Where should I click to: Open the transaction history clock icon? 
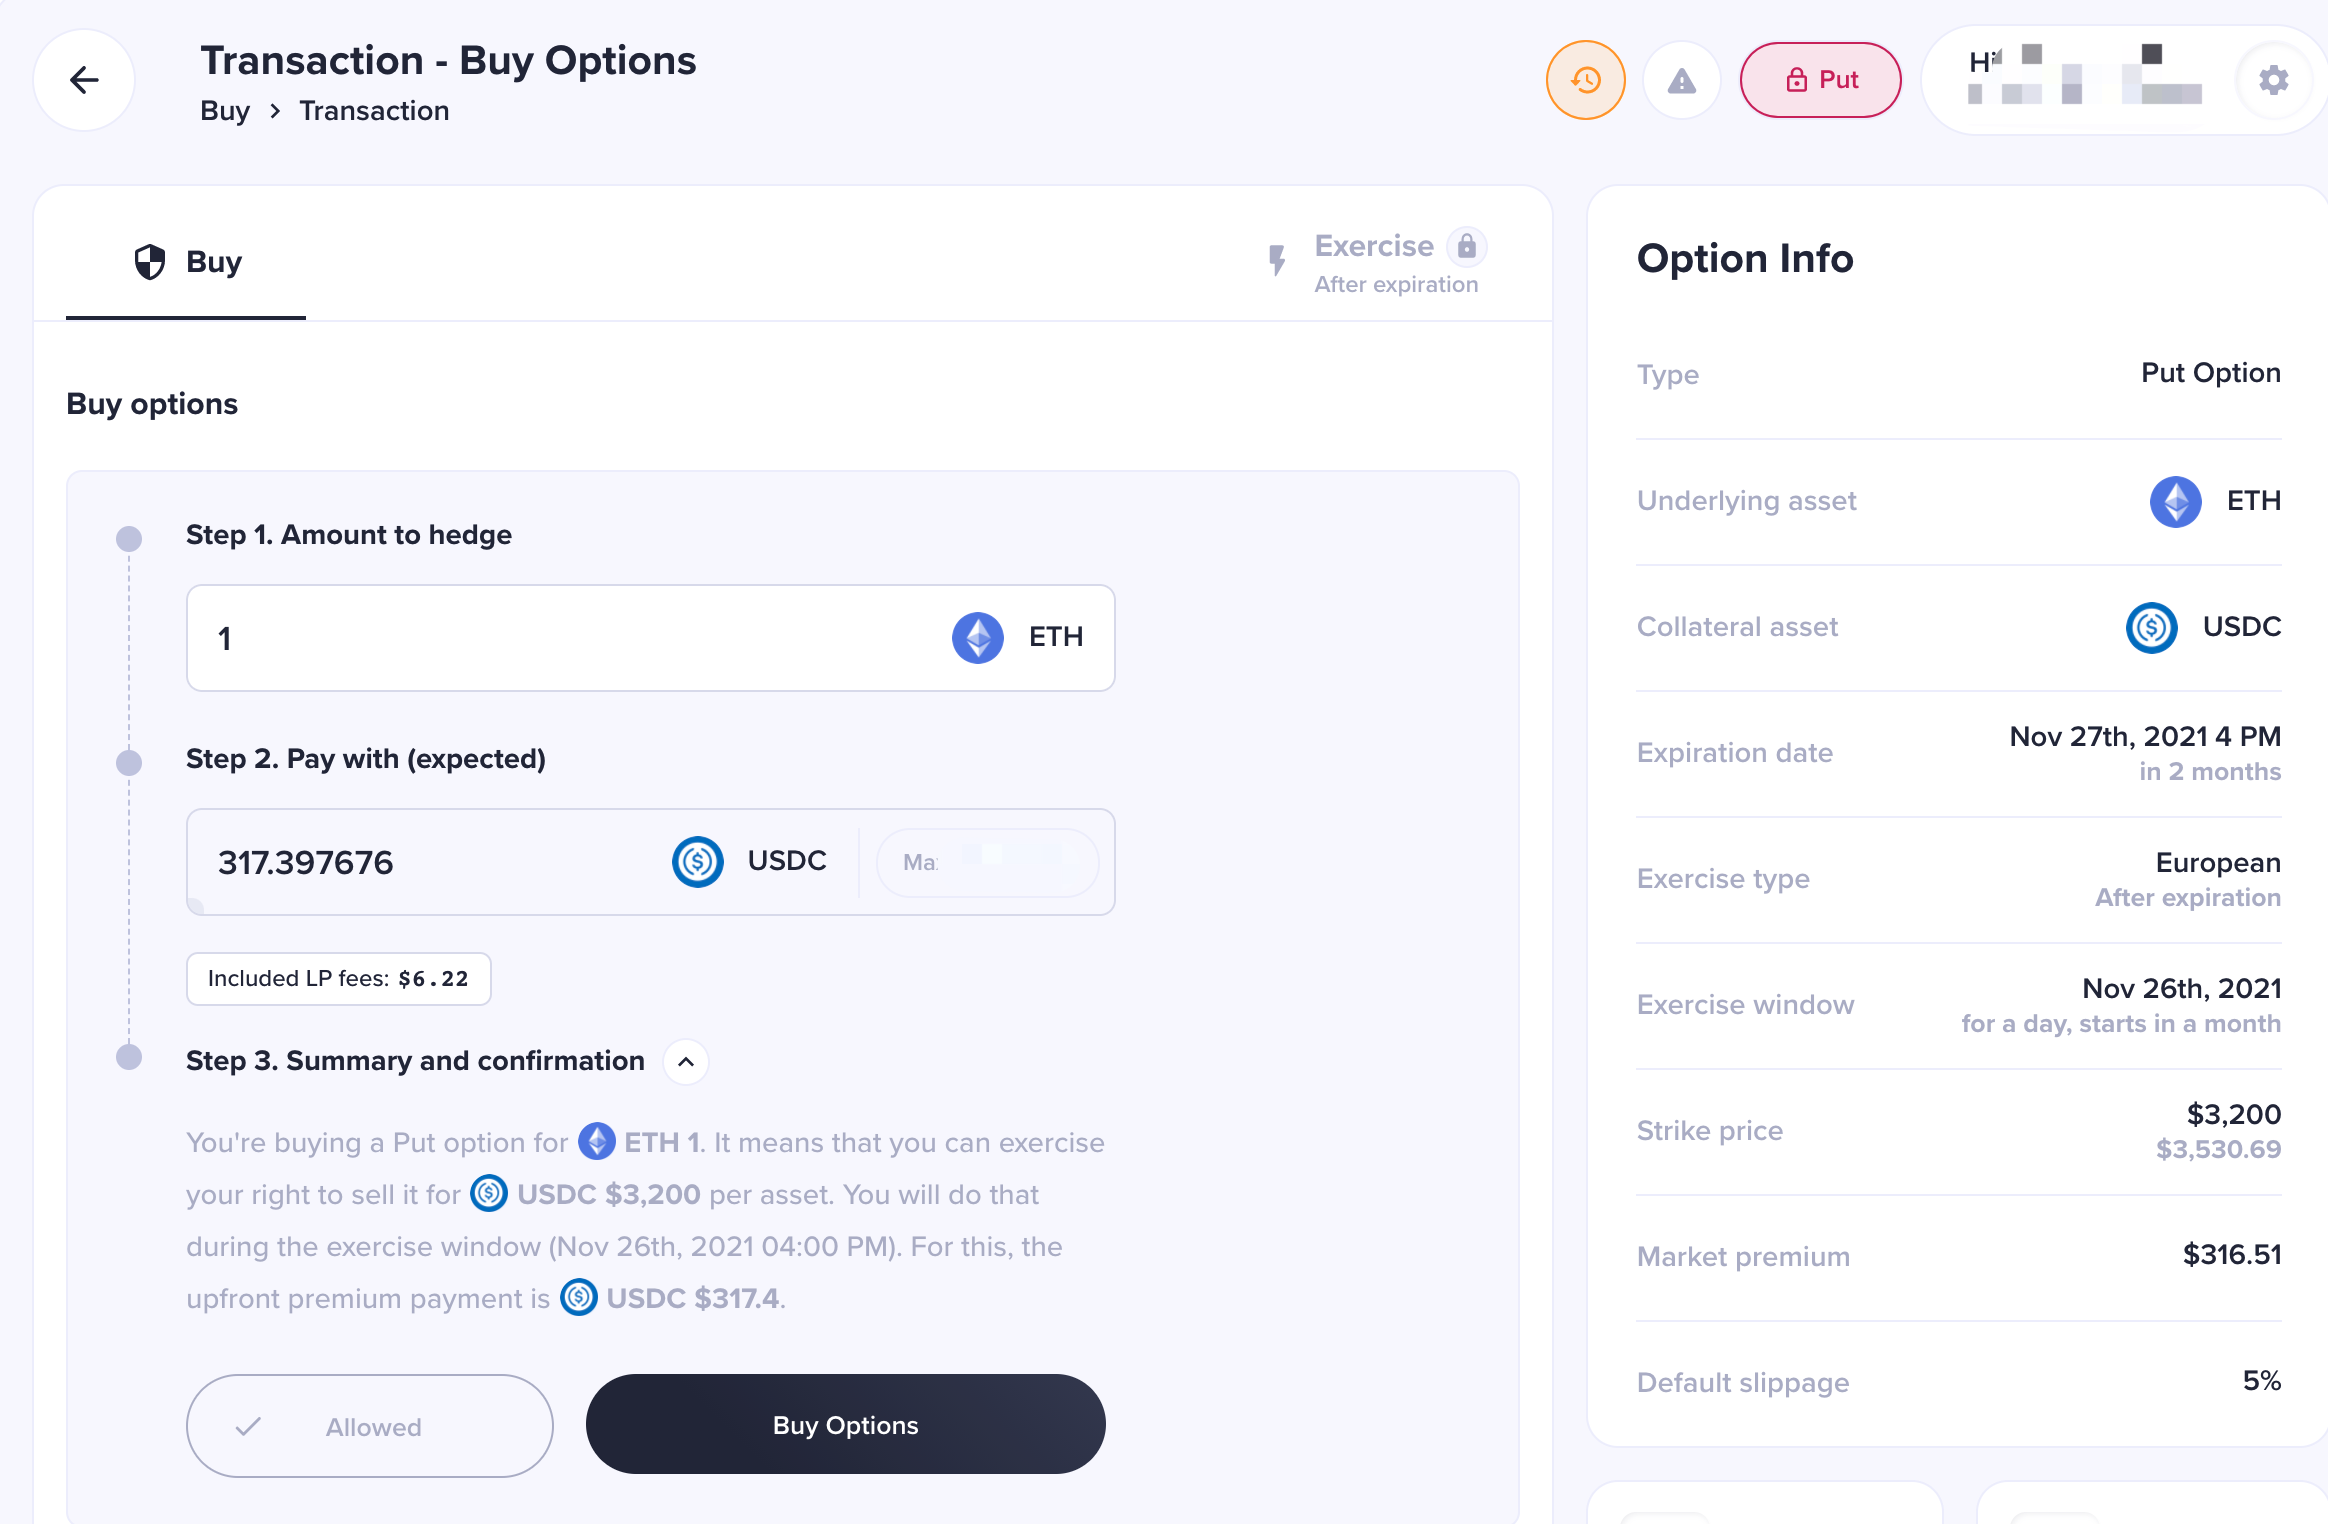click(x=1586, y=80)
